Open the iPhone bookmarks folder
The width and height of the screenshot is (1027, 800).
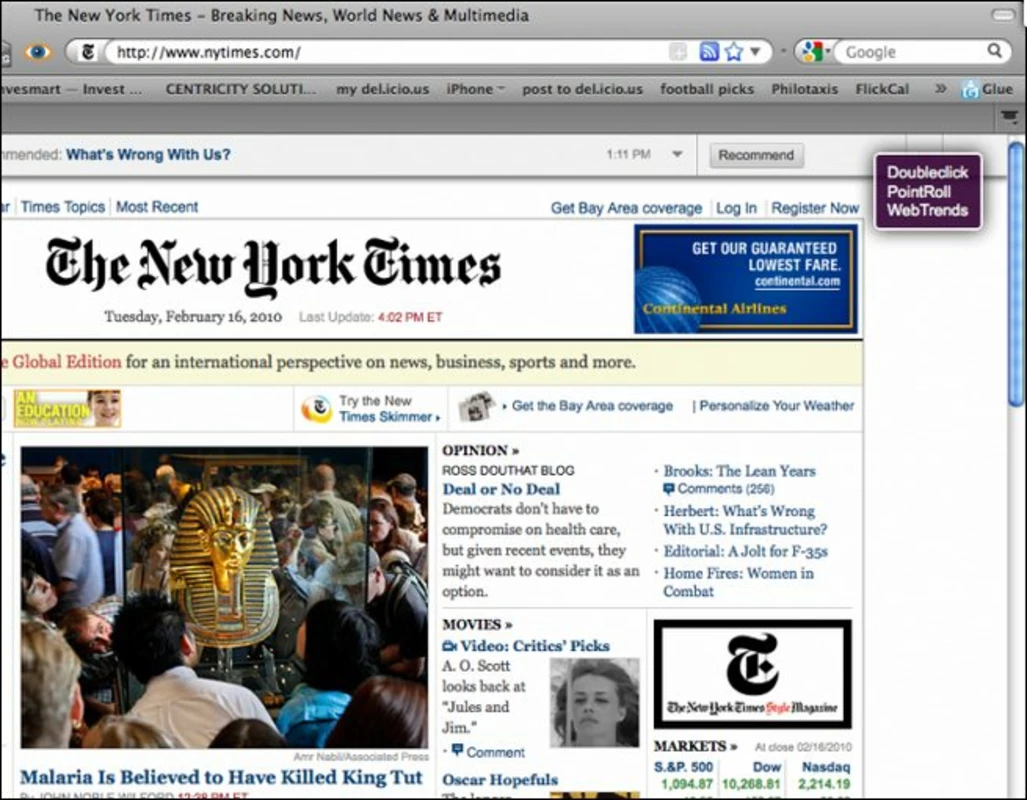(x=476, y=89)
